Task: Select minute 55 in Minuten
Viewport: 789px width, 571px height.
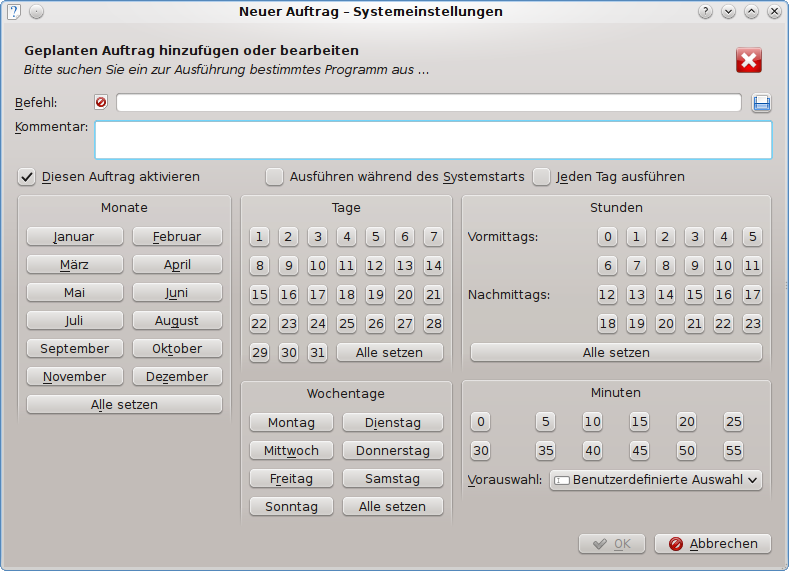Action: 733,450
